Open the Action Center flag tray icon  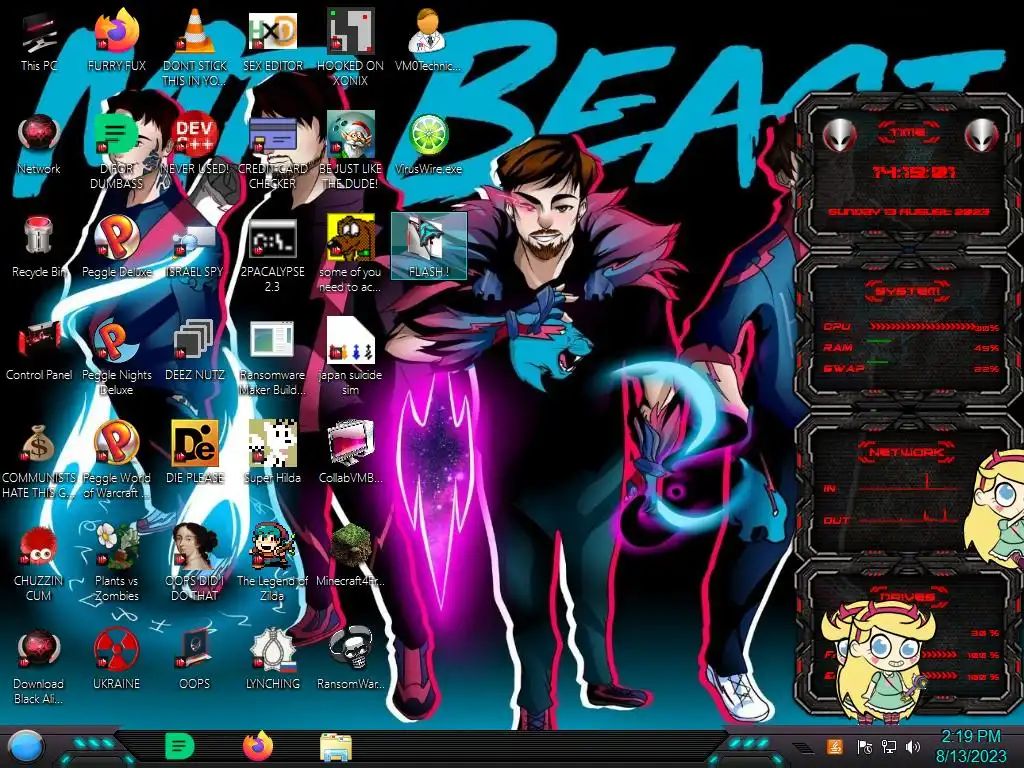865,746
